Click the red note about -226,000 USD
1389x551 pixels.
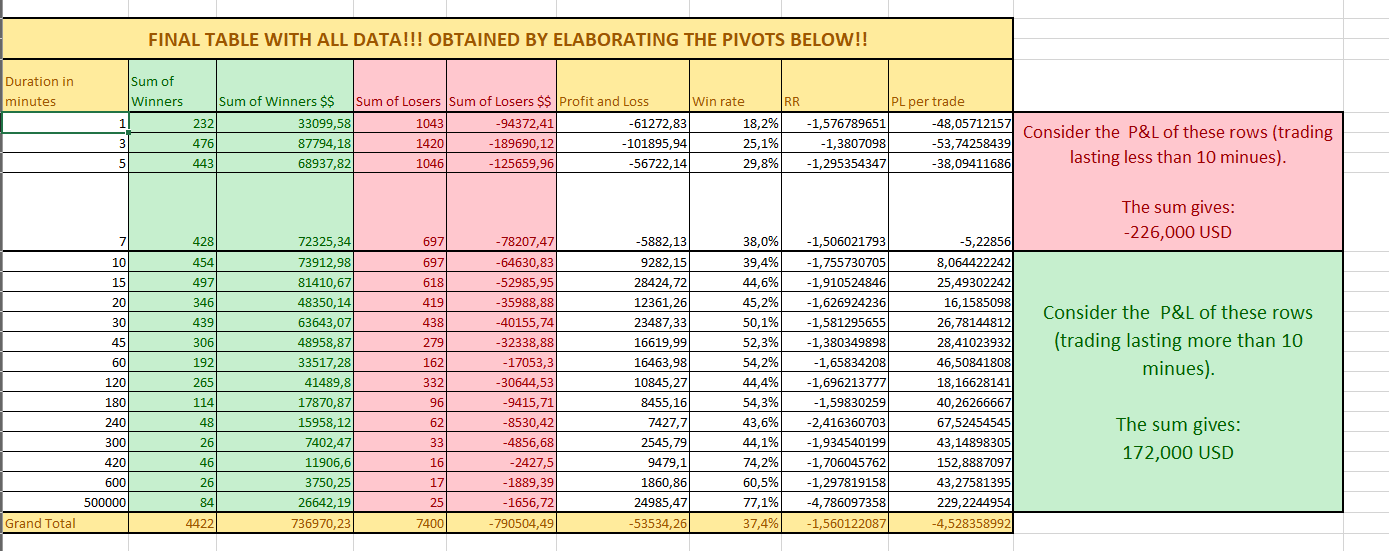(1178, 181)
